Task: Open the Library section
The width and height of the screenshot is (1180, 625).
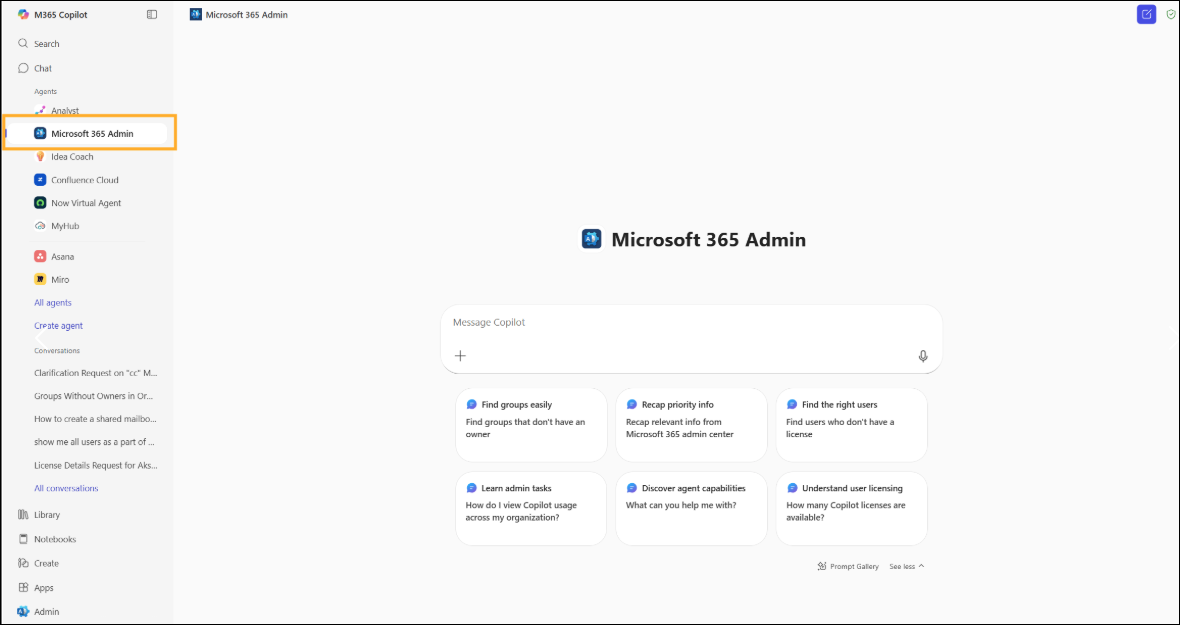Action: [x=44, y=514]
